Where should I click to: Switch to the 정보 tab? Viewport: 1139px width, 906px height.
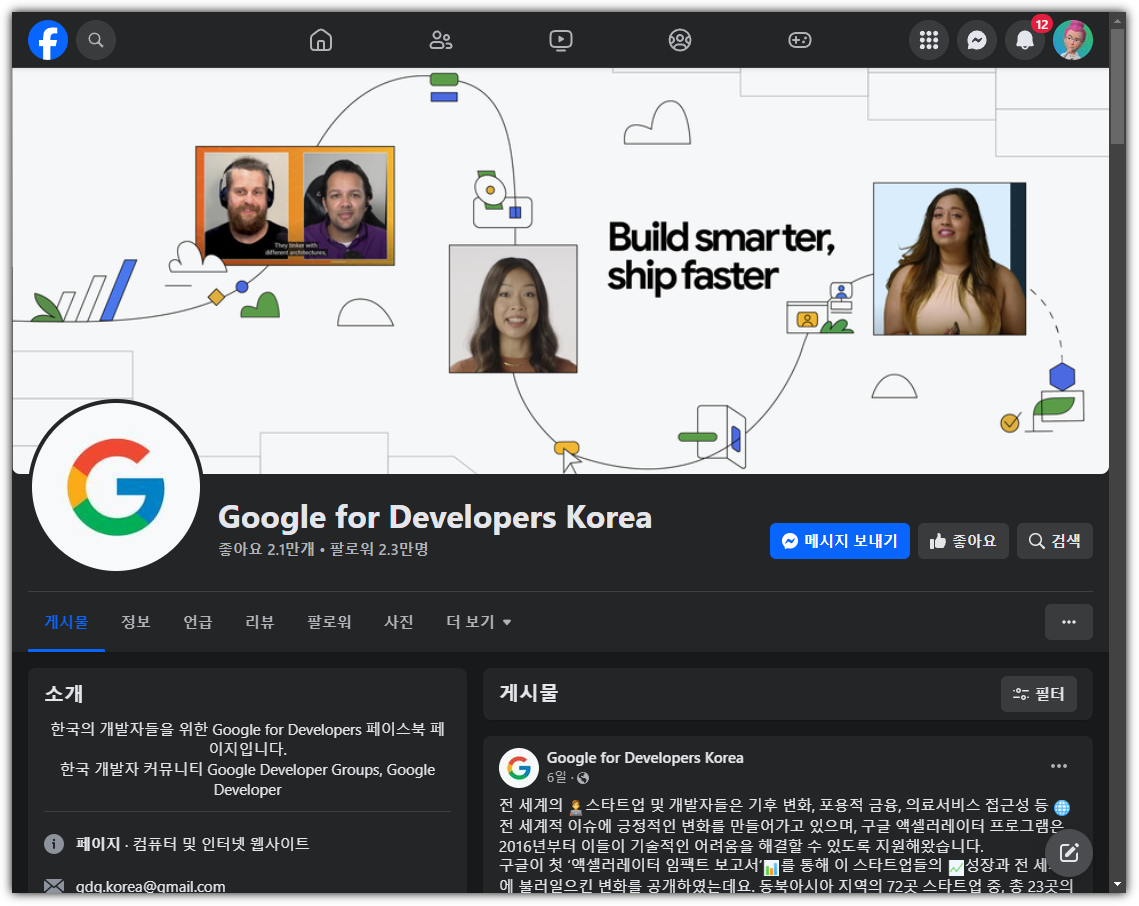coord(136,622)
